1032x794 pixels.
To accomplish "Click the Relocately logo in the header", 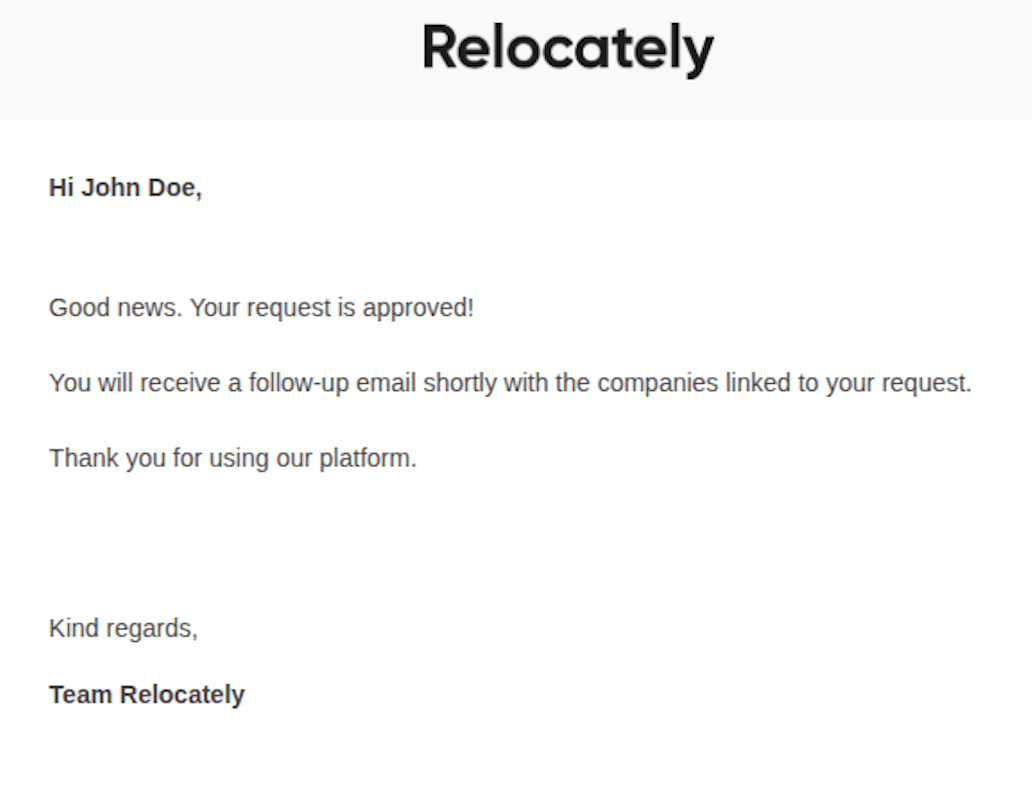I will (568, 49).
